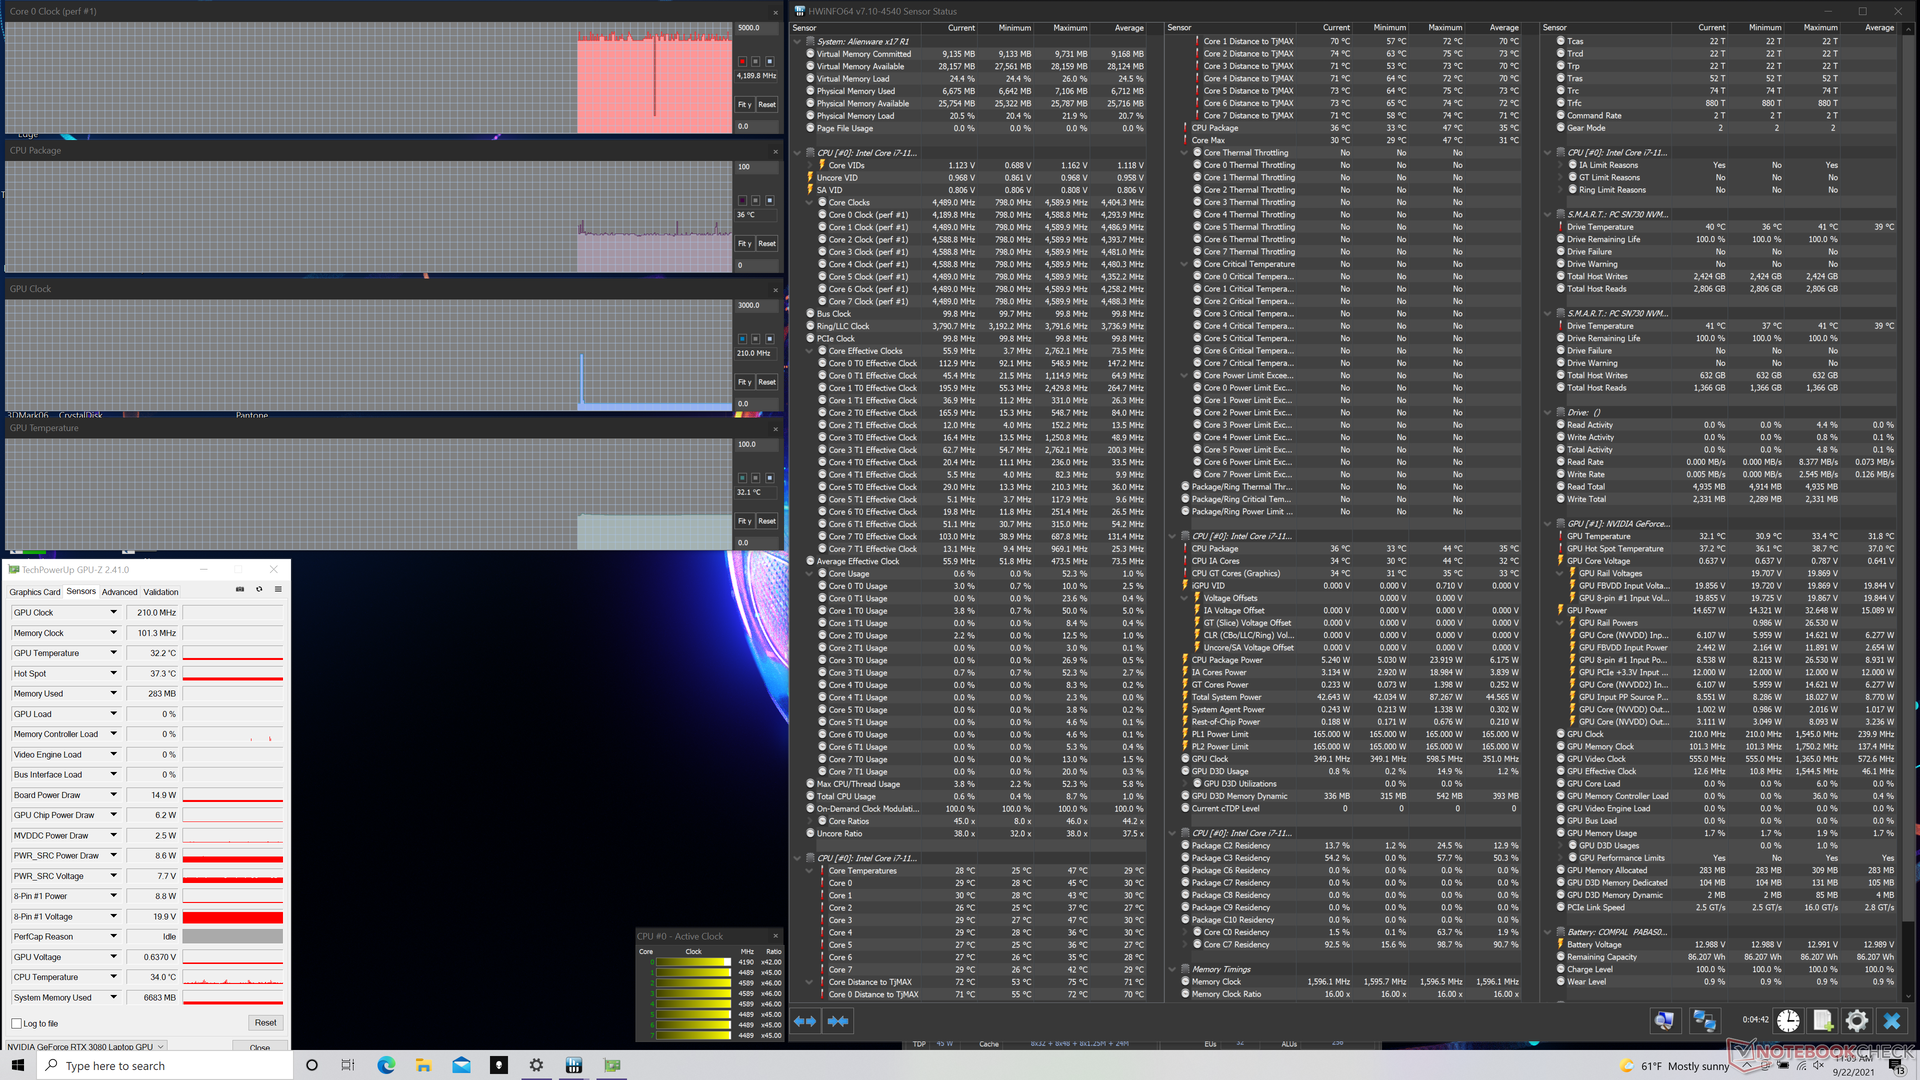Click the network monitors icon in HWiNFO

pos(1704,1021)
